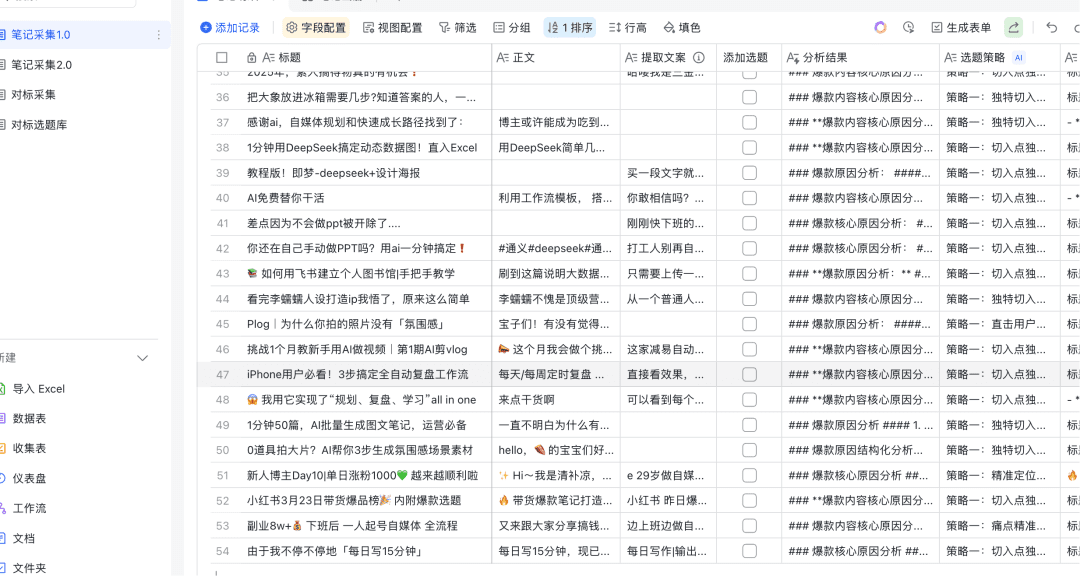
Task: Click the lock icon in 标题 header
Action: pos(252,58)
